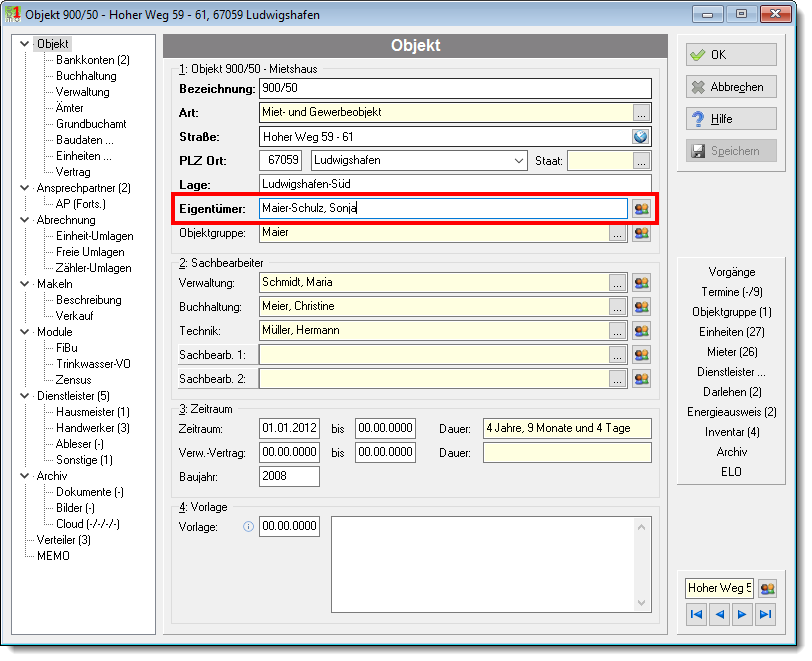Open the Ludwigshafen city dropdown
Image resolution: width=812 pixels, height=661 pixels.
pos(519,161)
